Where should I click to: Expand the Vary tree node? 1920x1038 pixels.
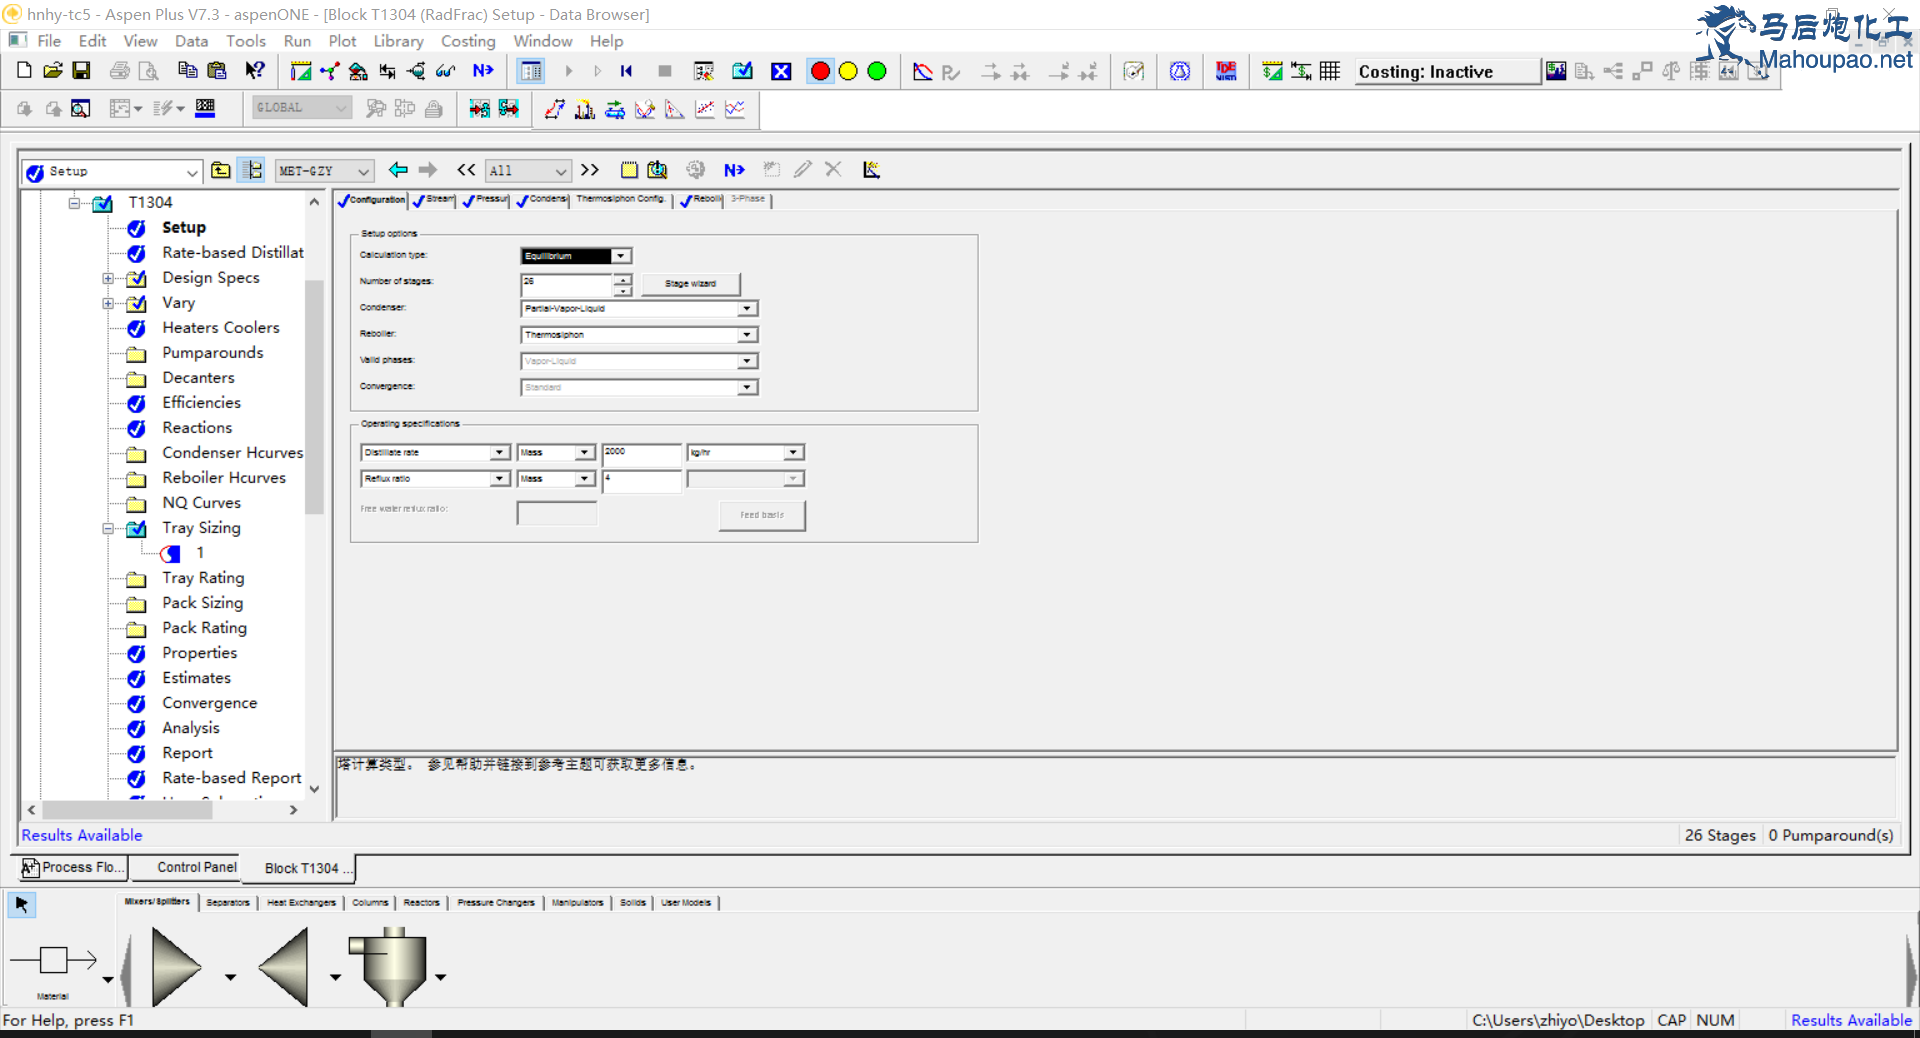(x=108, y=303)
